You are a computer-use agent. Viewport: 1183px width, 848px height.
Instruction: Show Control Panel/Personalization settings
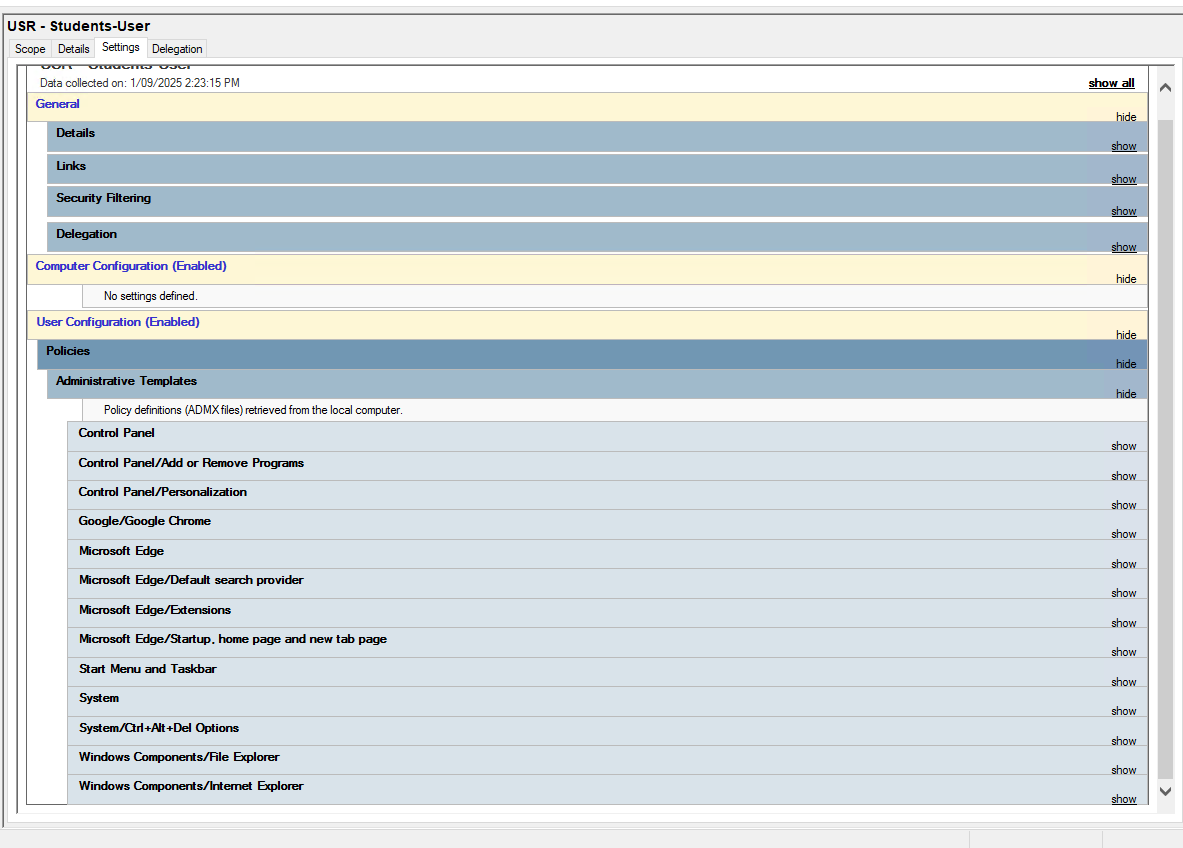[x=1124, y=505]
